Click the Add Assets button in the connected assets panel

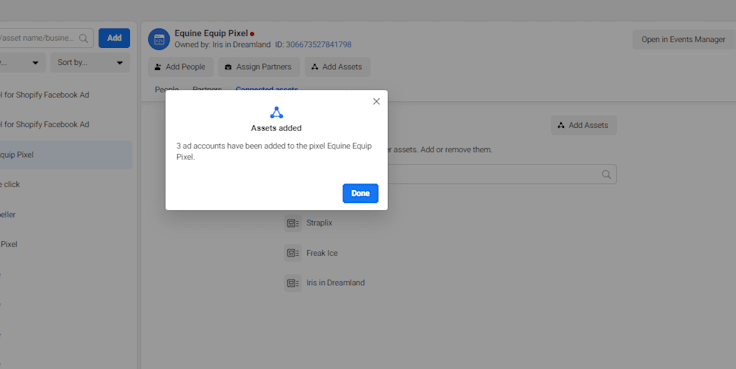tap(583, 125)
